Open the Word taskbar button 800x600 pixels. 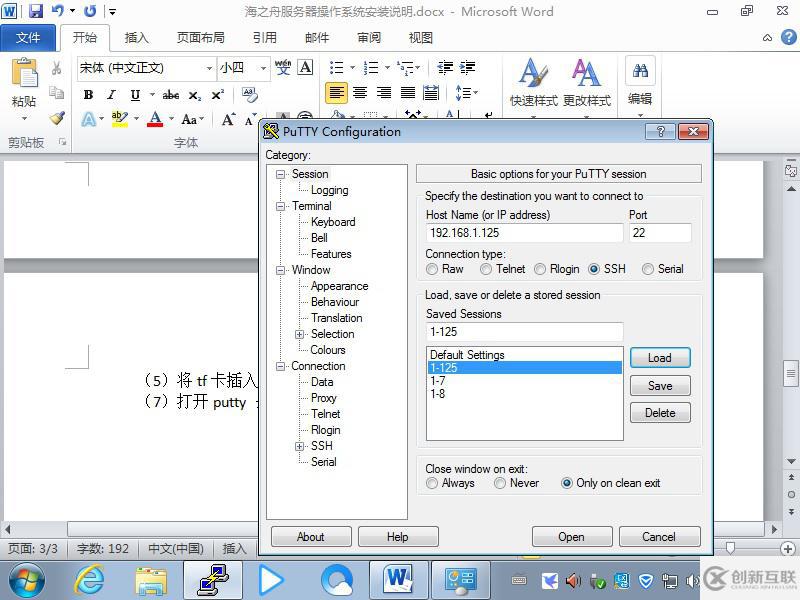(398, 581)
